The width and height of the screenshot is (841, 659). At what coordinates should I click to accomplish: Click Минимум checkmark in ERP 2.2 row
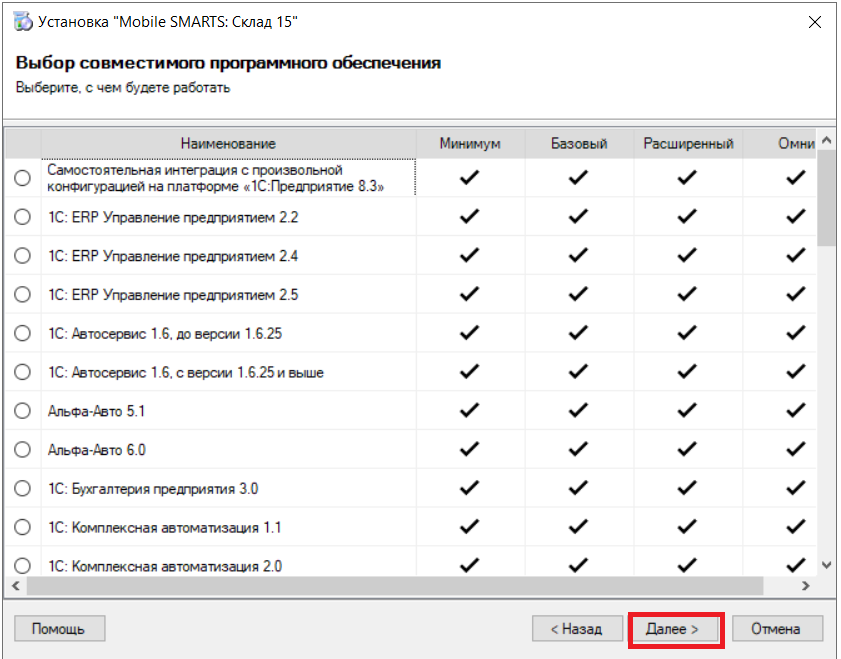[469, 217]
